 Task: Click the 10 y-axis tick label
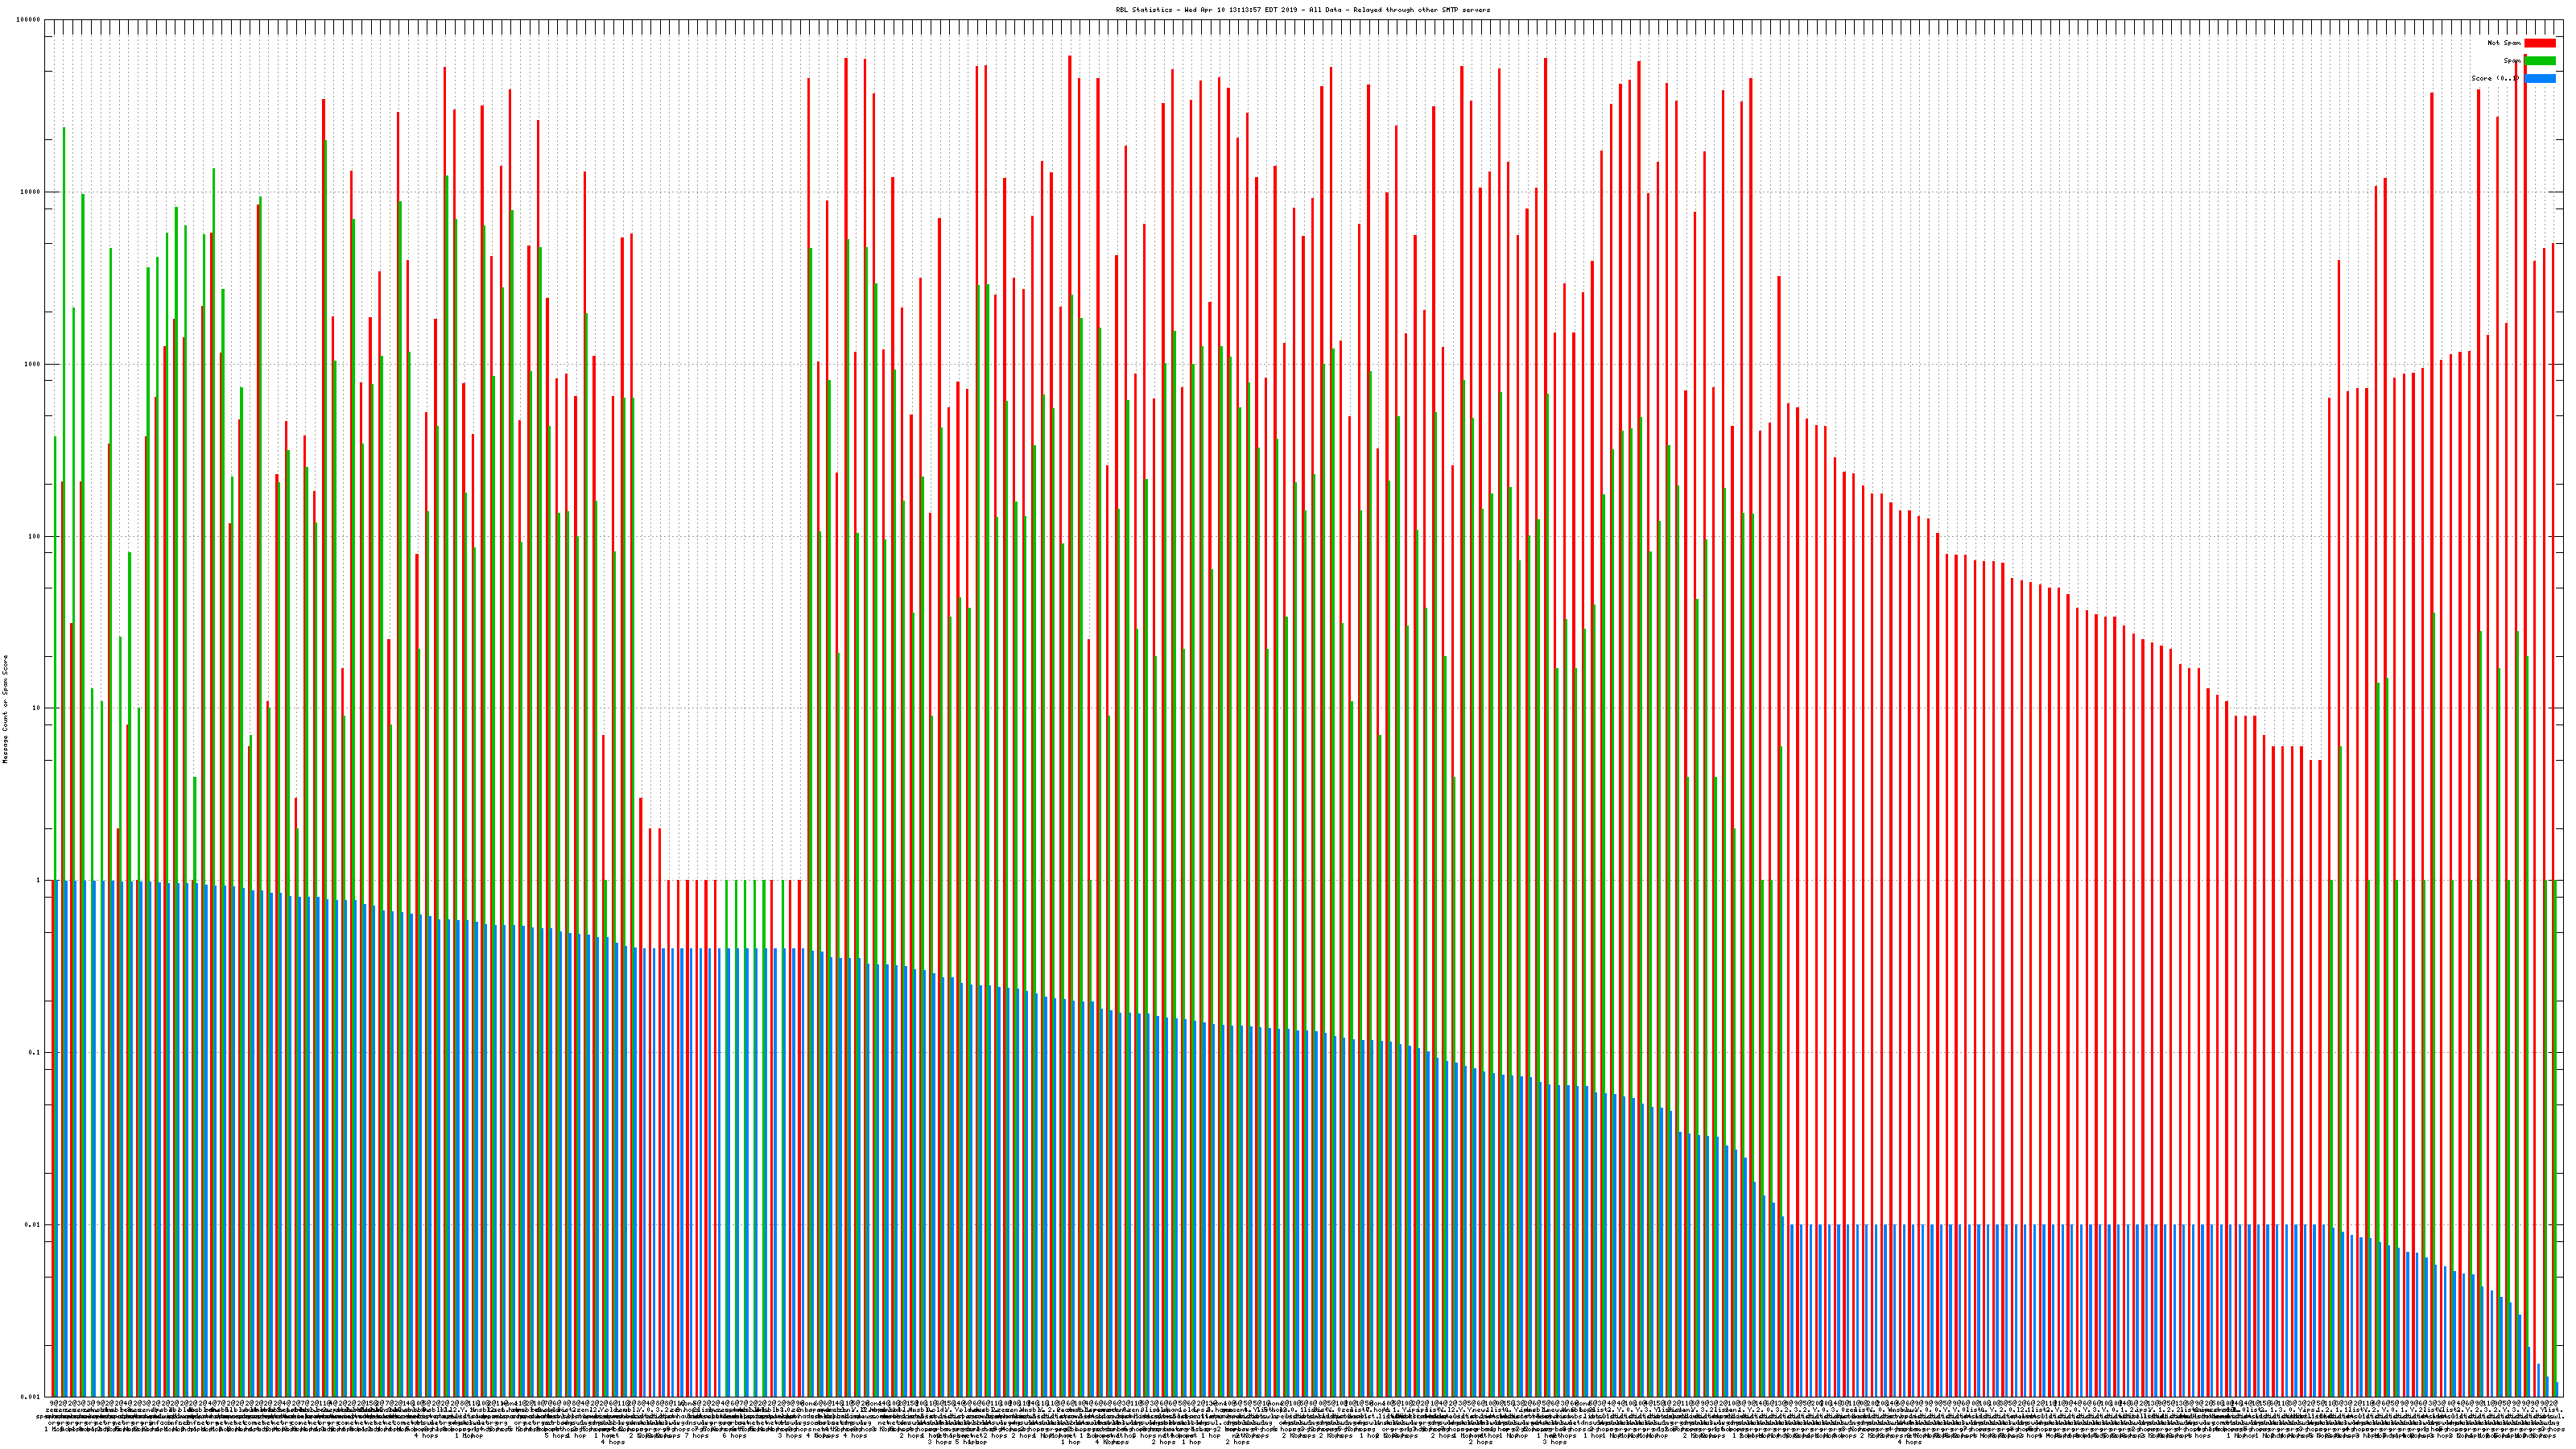point(37,708)
